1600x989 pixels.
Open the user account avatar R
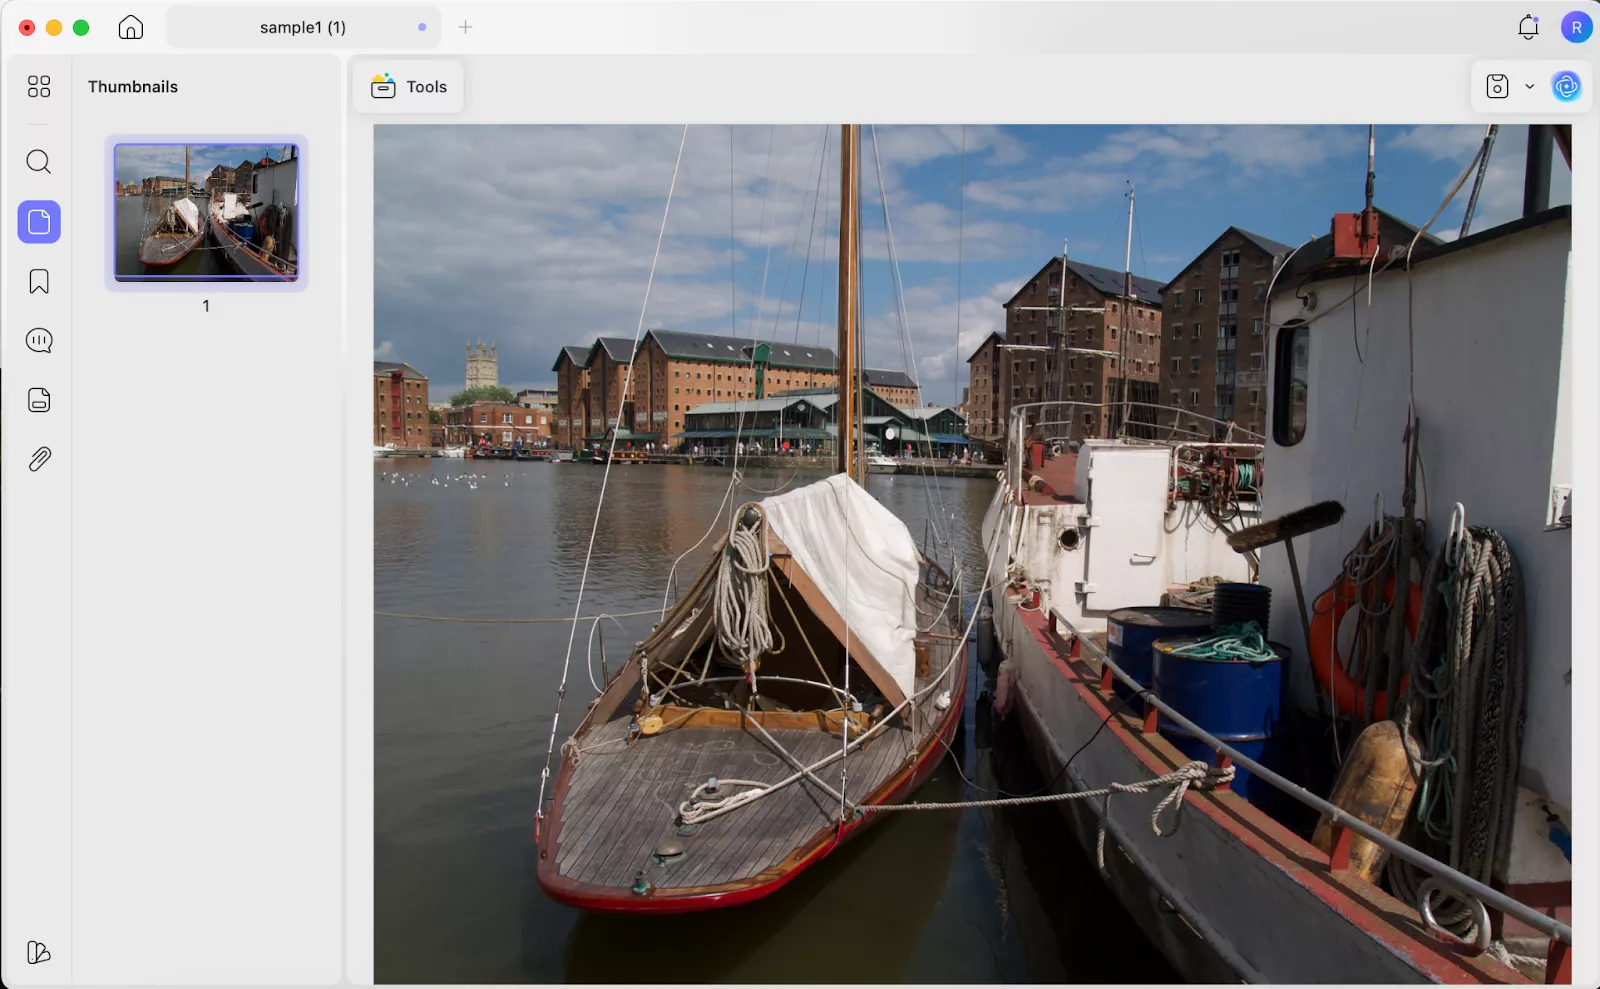[x=1576, y=28]
